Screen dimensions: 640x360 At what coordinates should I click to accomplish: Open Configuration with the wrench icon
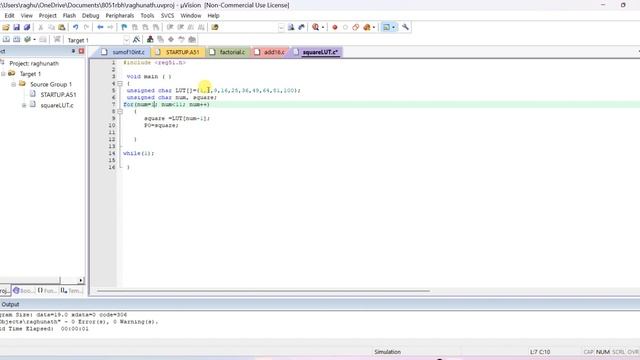pos(405,27)
